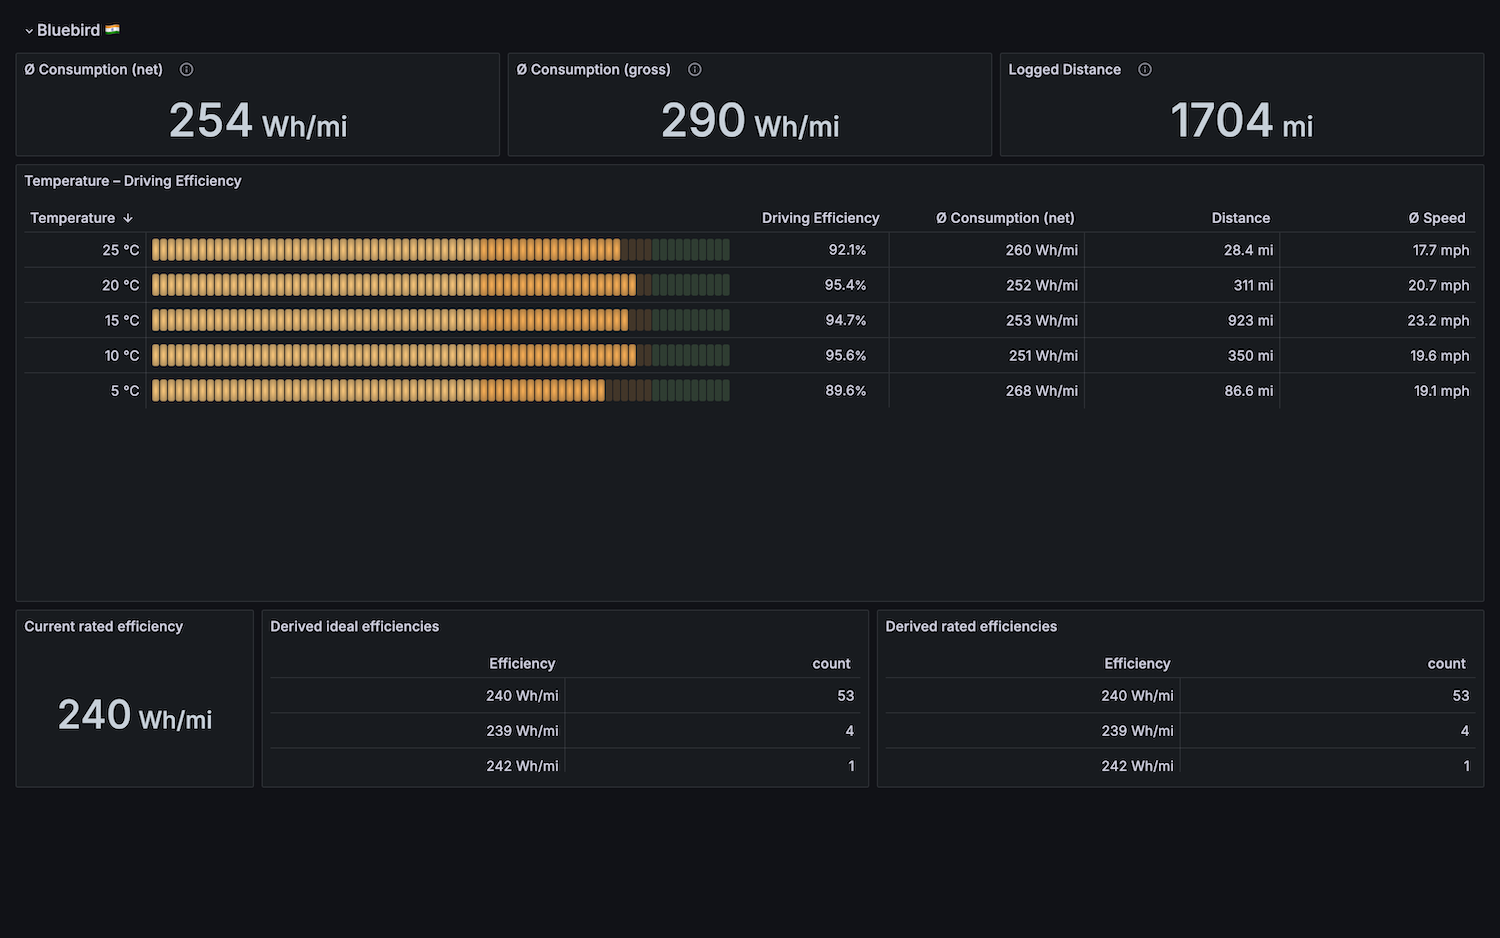Click count header in Derived rated efficiencies

tap(1446, 664)
